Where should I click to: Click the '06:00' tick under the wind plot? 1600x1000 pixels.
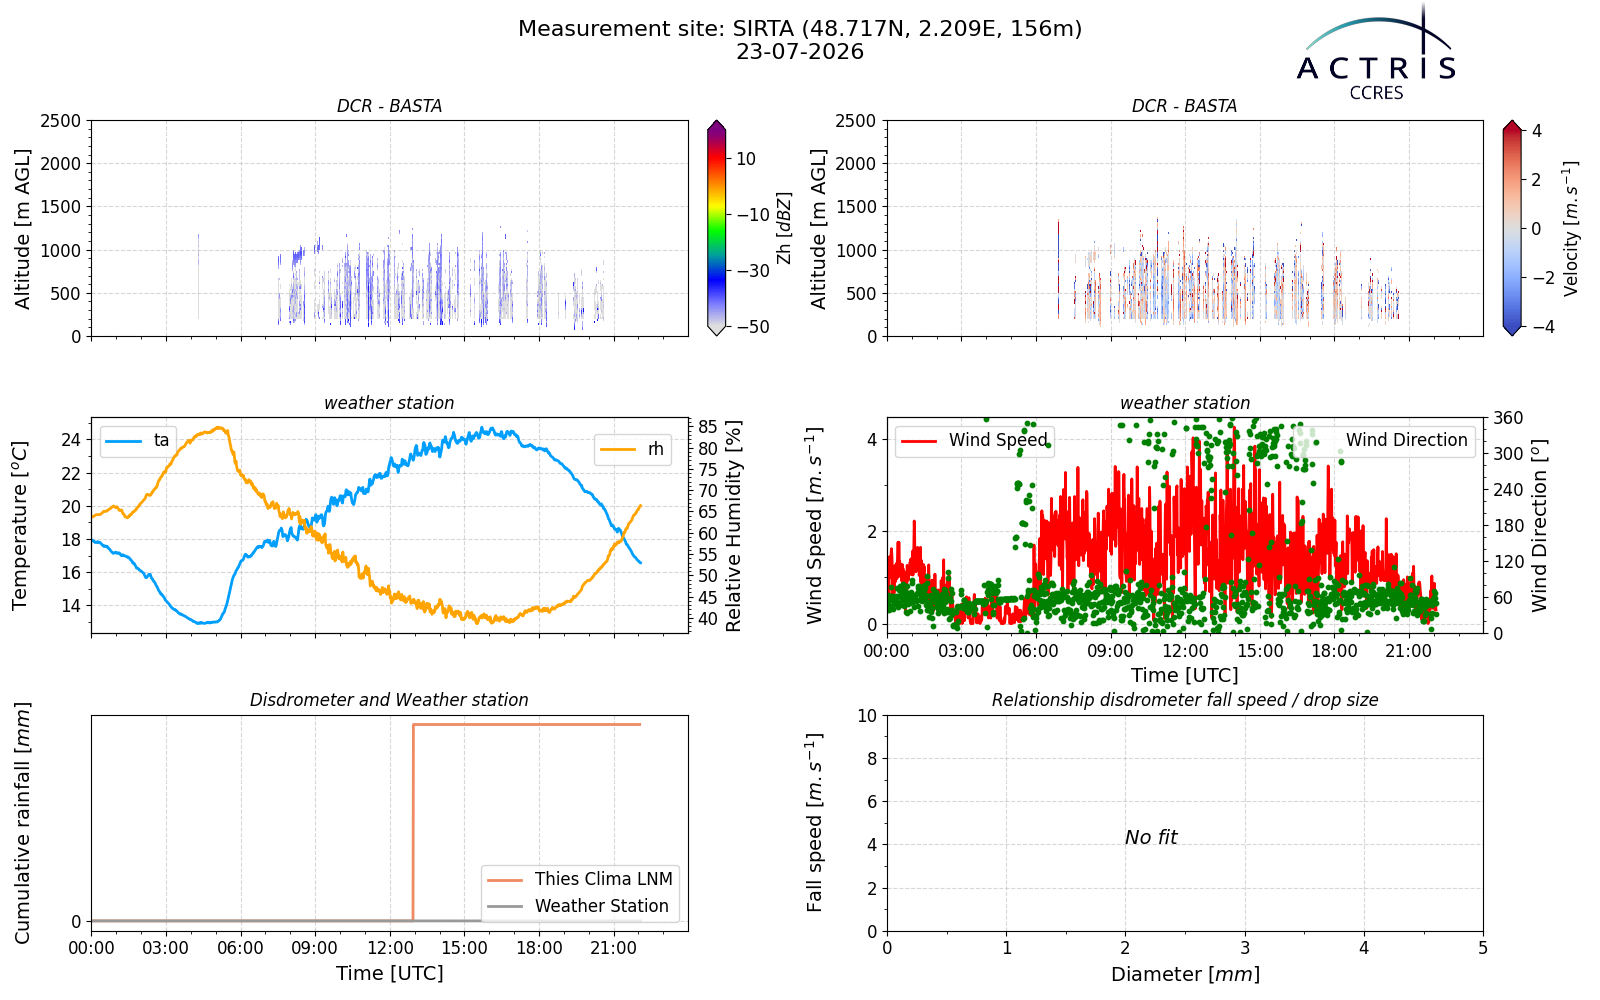pos(1036,651)
